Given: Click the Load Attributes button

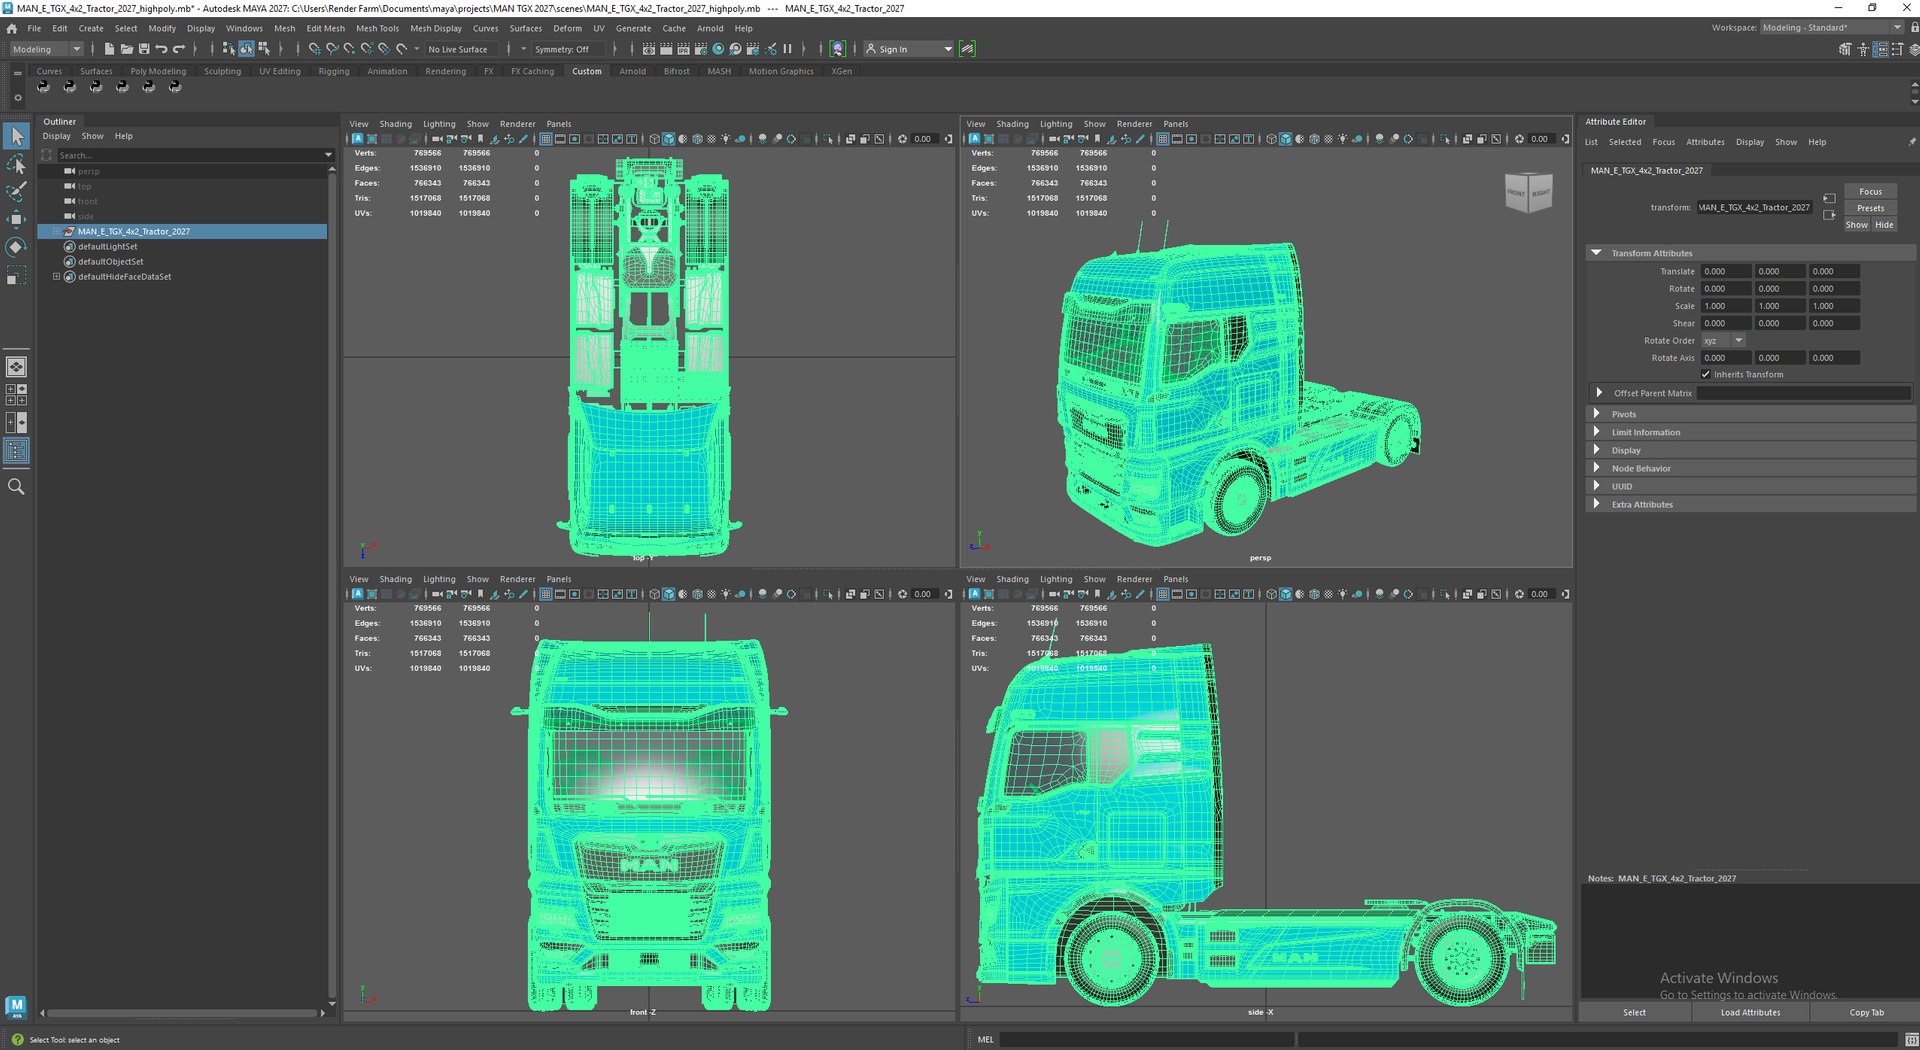Looking at the screenshot, I should [1750, 1013].
